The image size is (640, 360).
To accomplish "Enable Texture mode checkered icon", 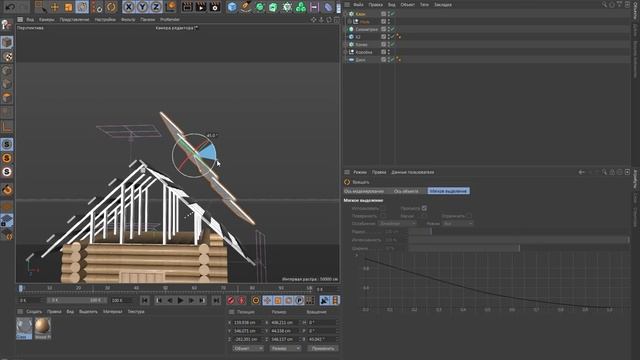I will pyautogui.click(x=7, y=56).
